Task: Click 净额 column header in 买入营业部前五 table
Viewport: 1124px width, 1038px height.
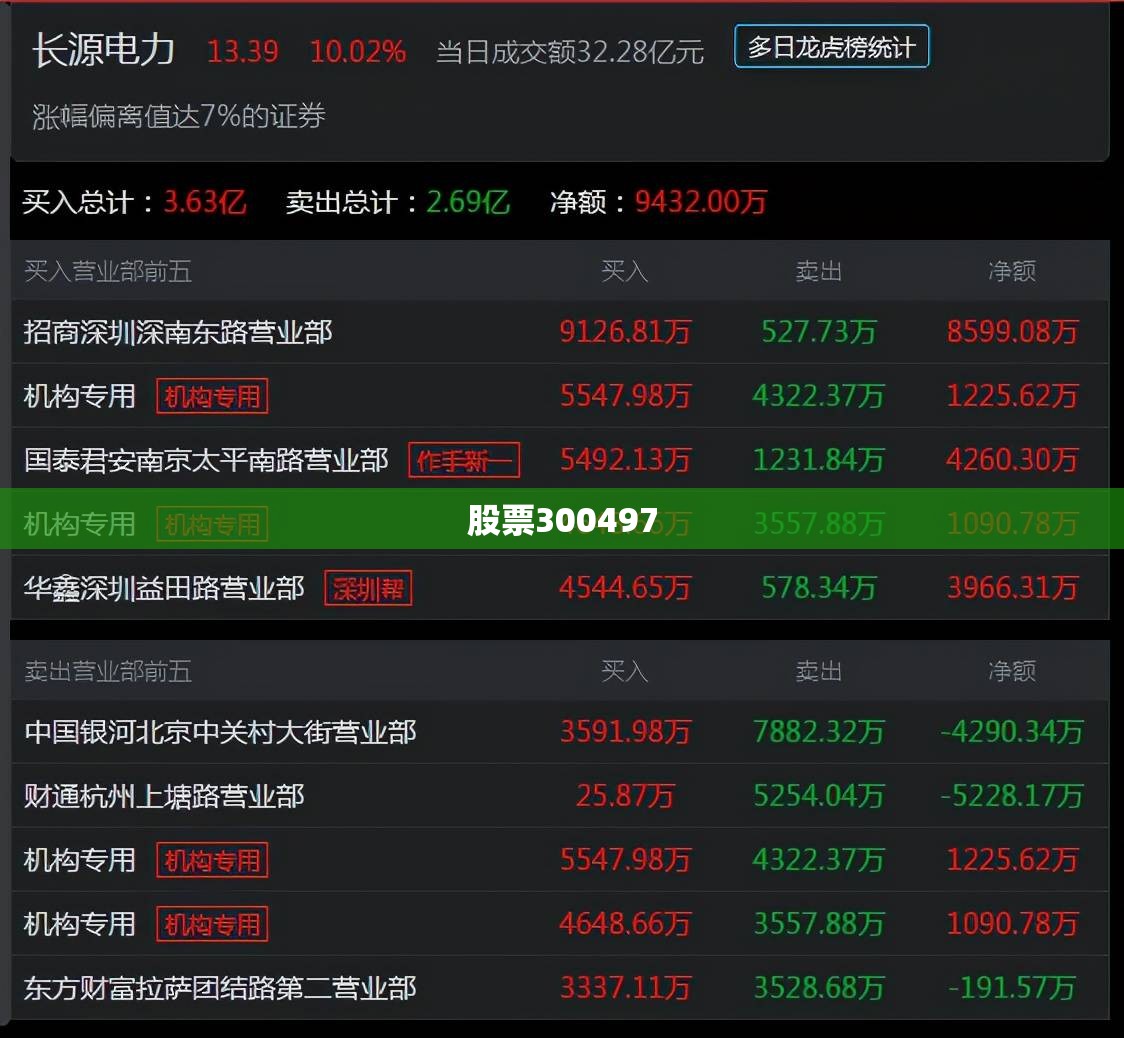Action: pos(1012,271)
